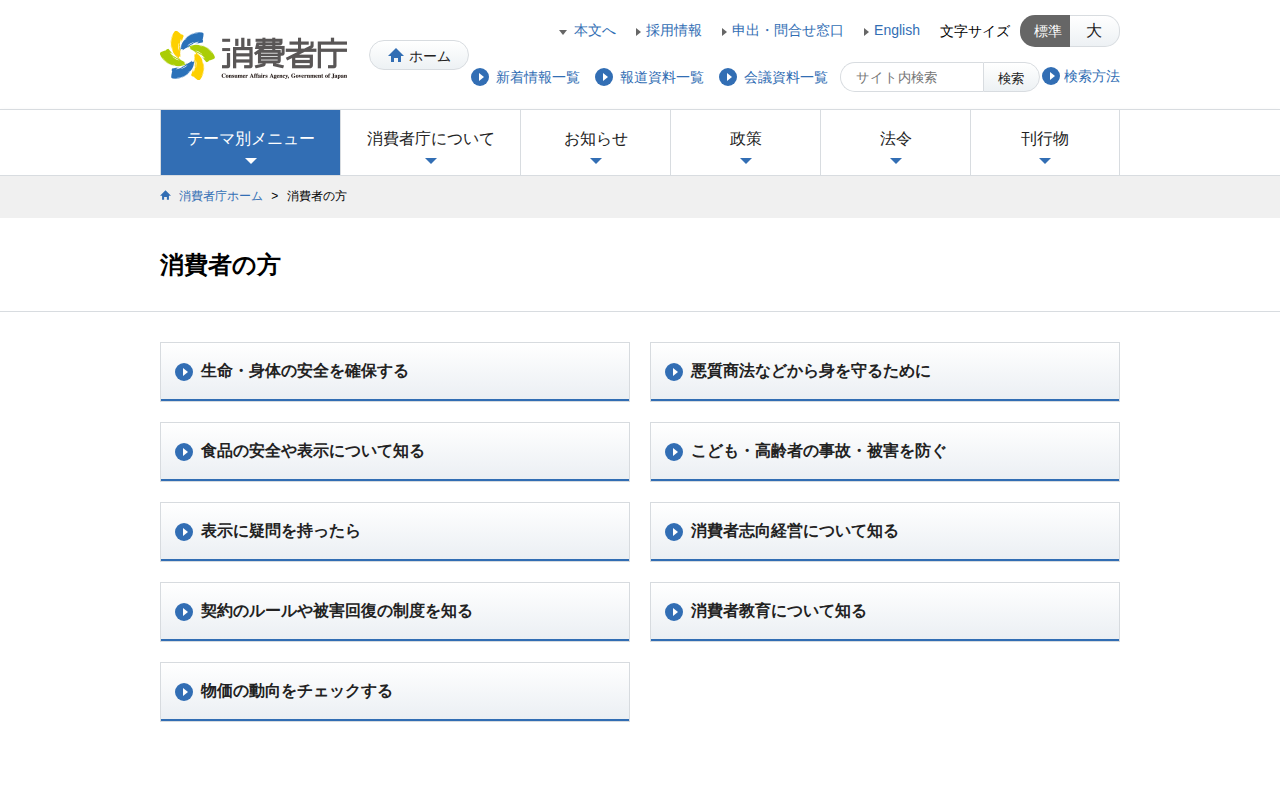The image size is (1280, 800).
Task: Click arrow icon of 消費者志向経営について知る
Action: point(674,532)
